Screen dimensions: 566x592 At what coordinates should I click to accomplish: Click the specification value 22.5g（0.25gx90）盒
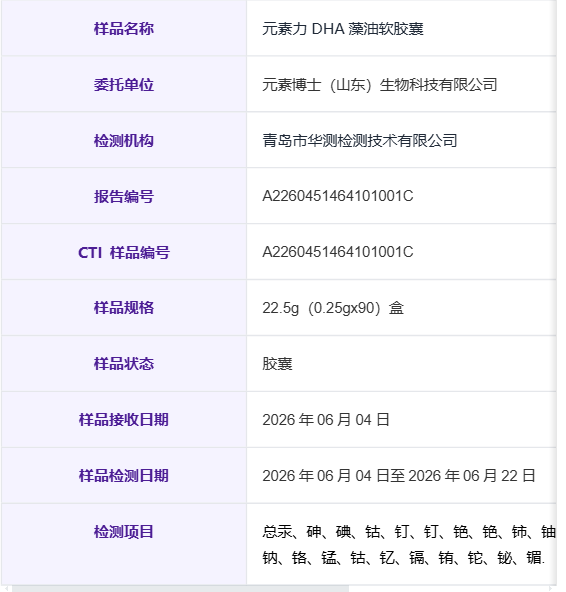[333, 308]
